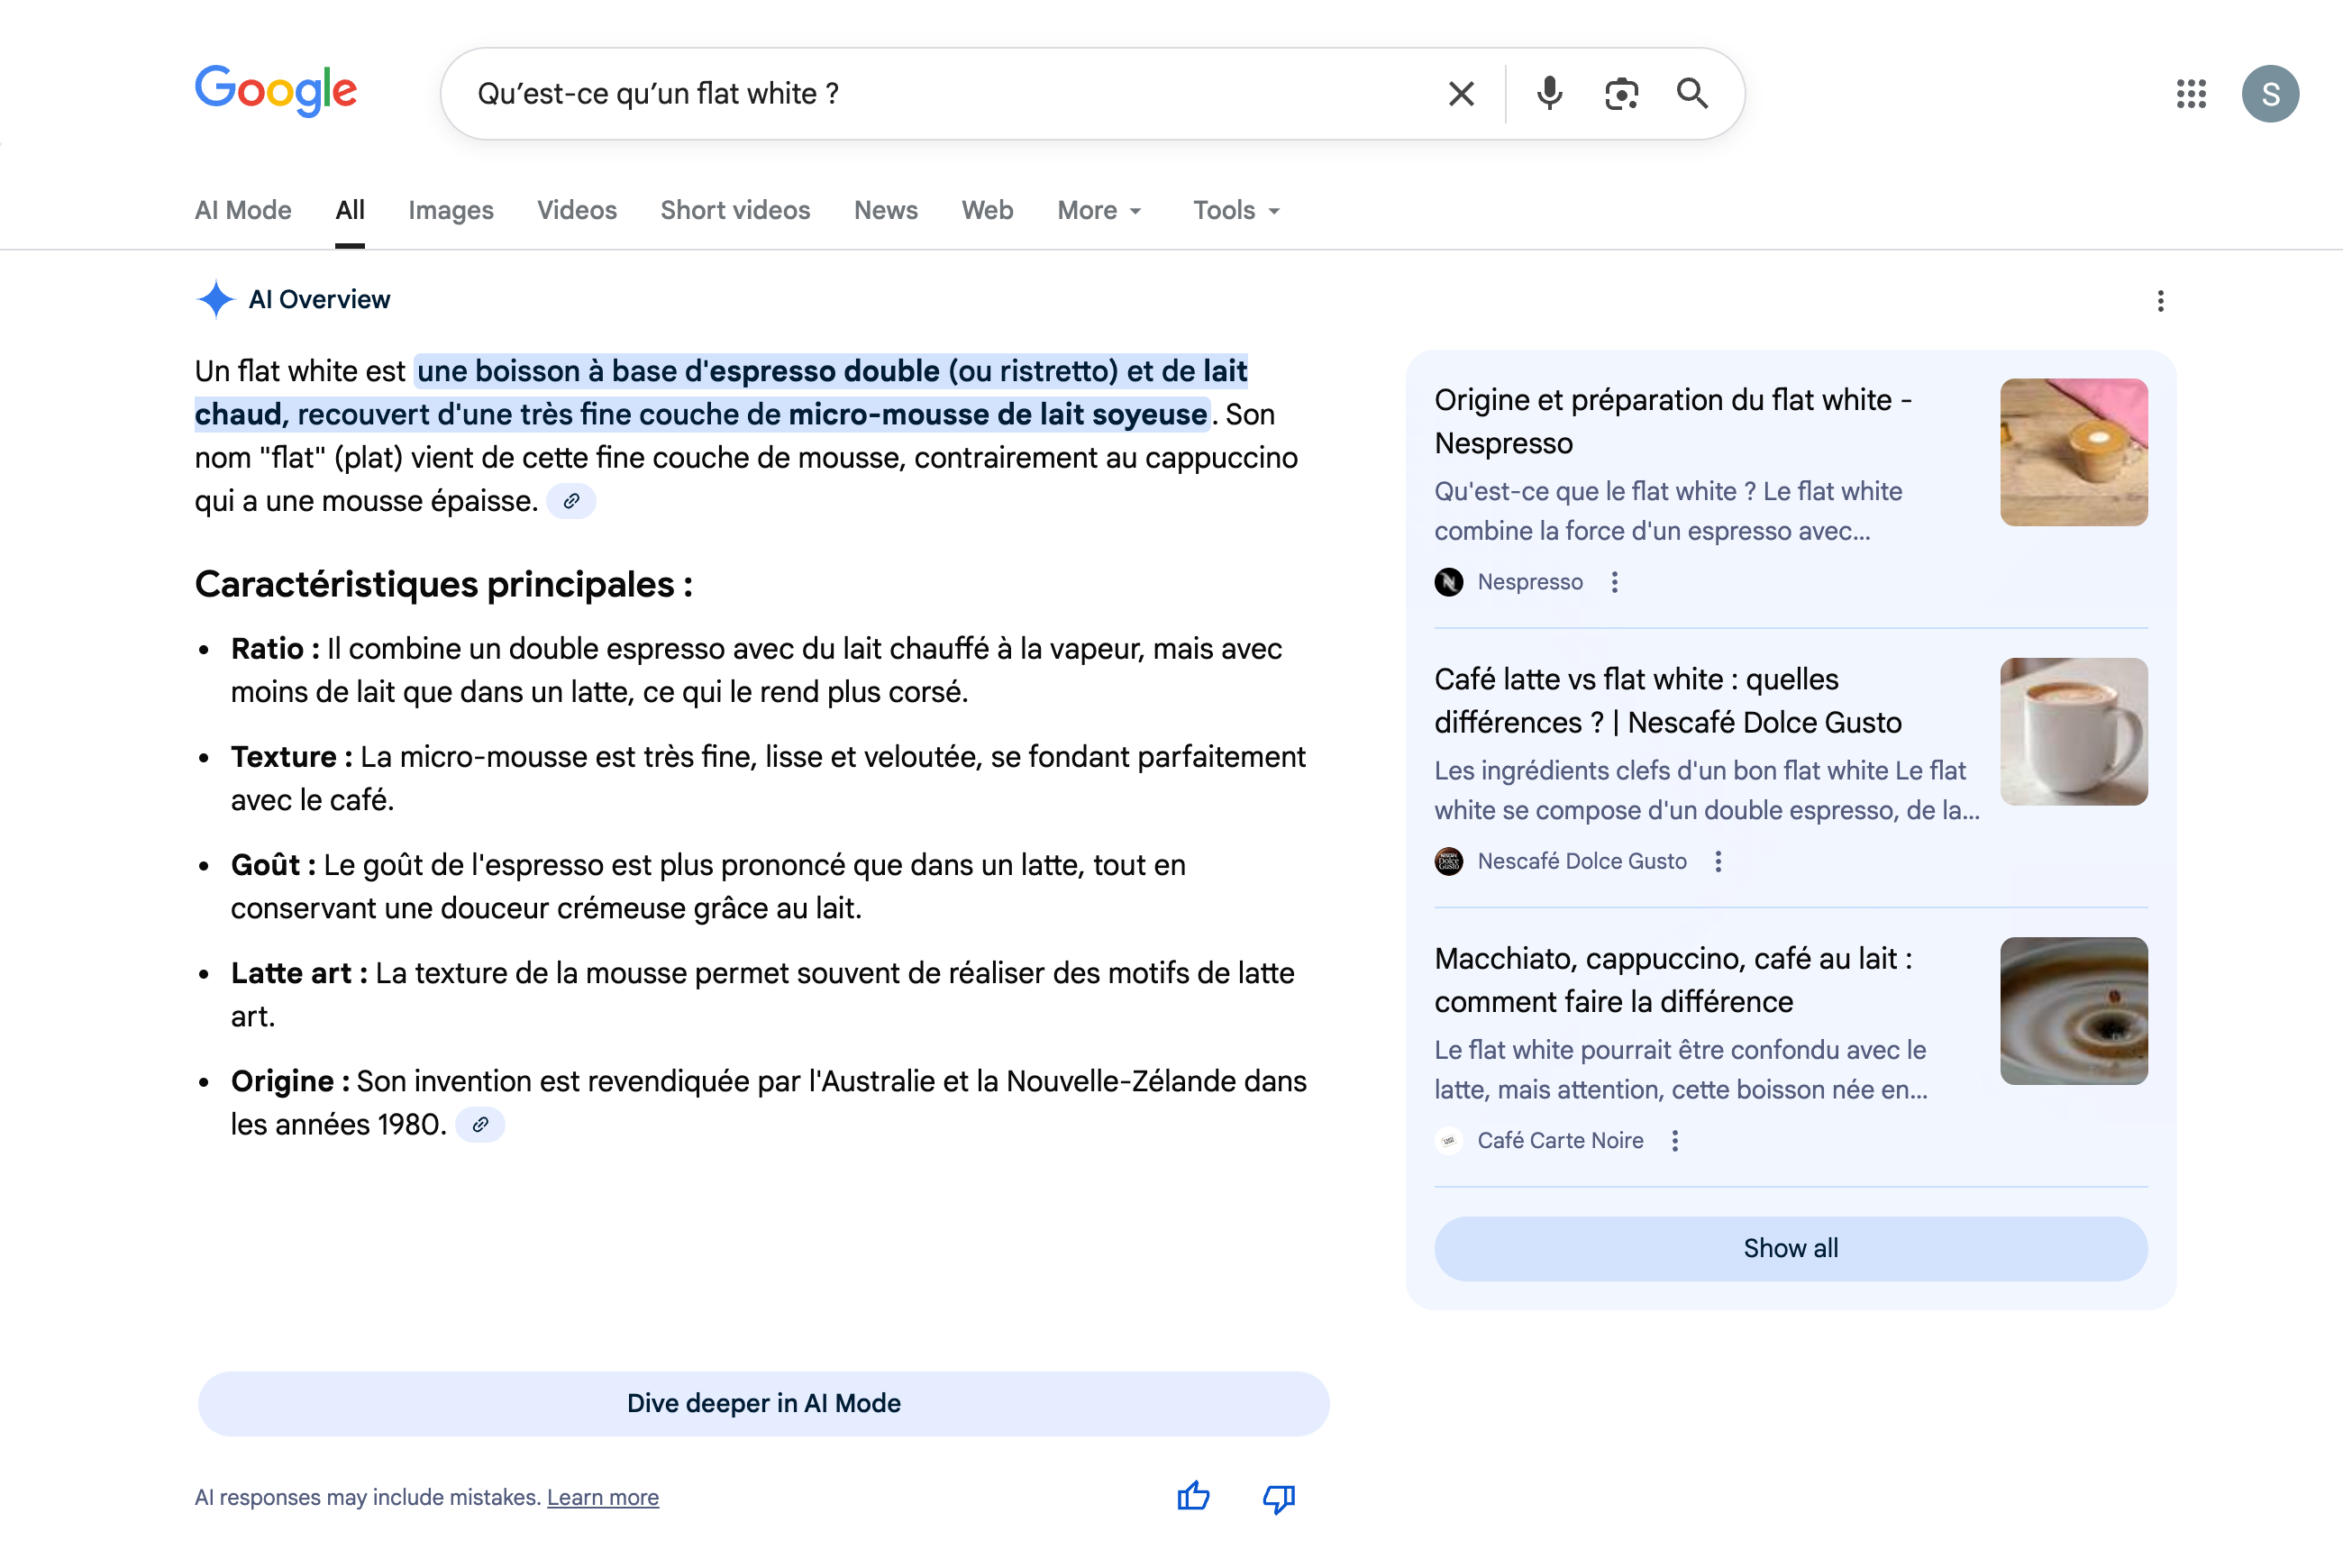The width and height of the screenshot is (2343, 1568).
Task: Open Google Lens image search
Action: 1620,93
